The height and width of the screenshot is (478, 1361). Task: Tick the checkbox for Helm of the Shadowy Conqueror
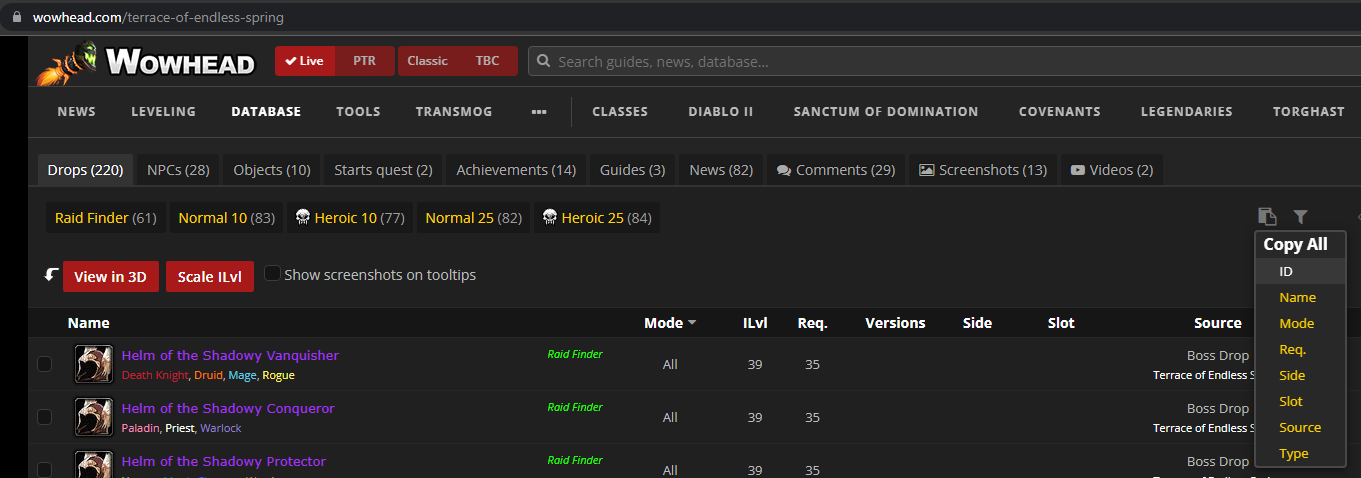tap(44, 417)
